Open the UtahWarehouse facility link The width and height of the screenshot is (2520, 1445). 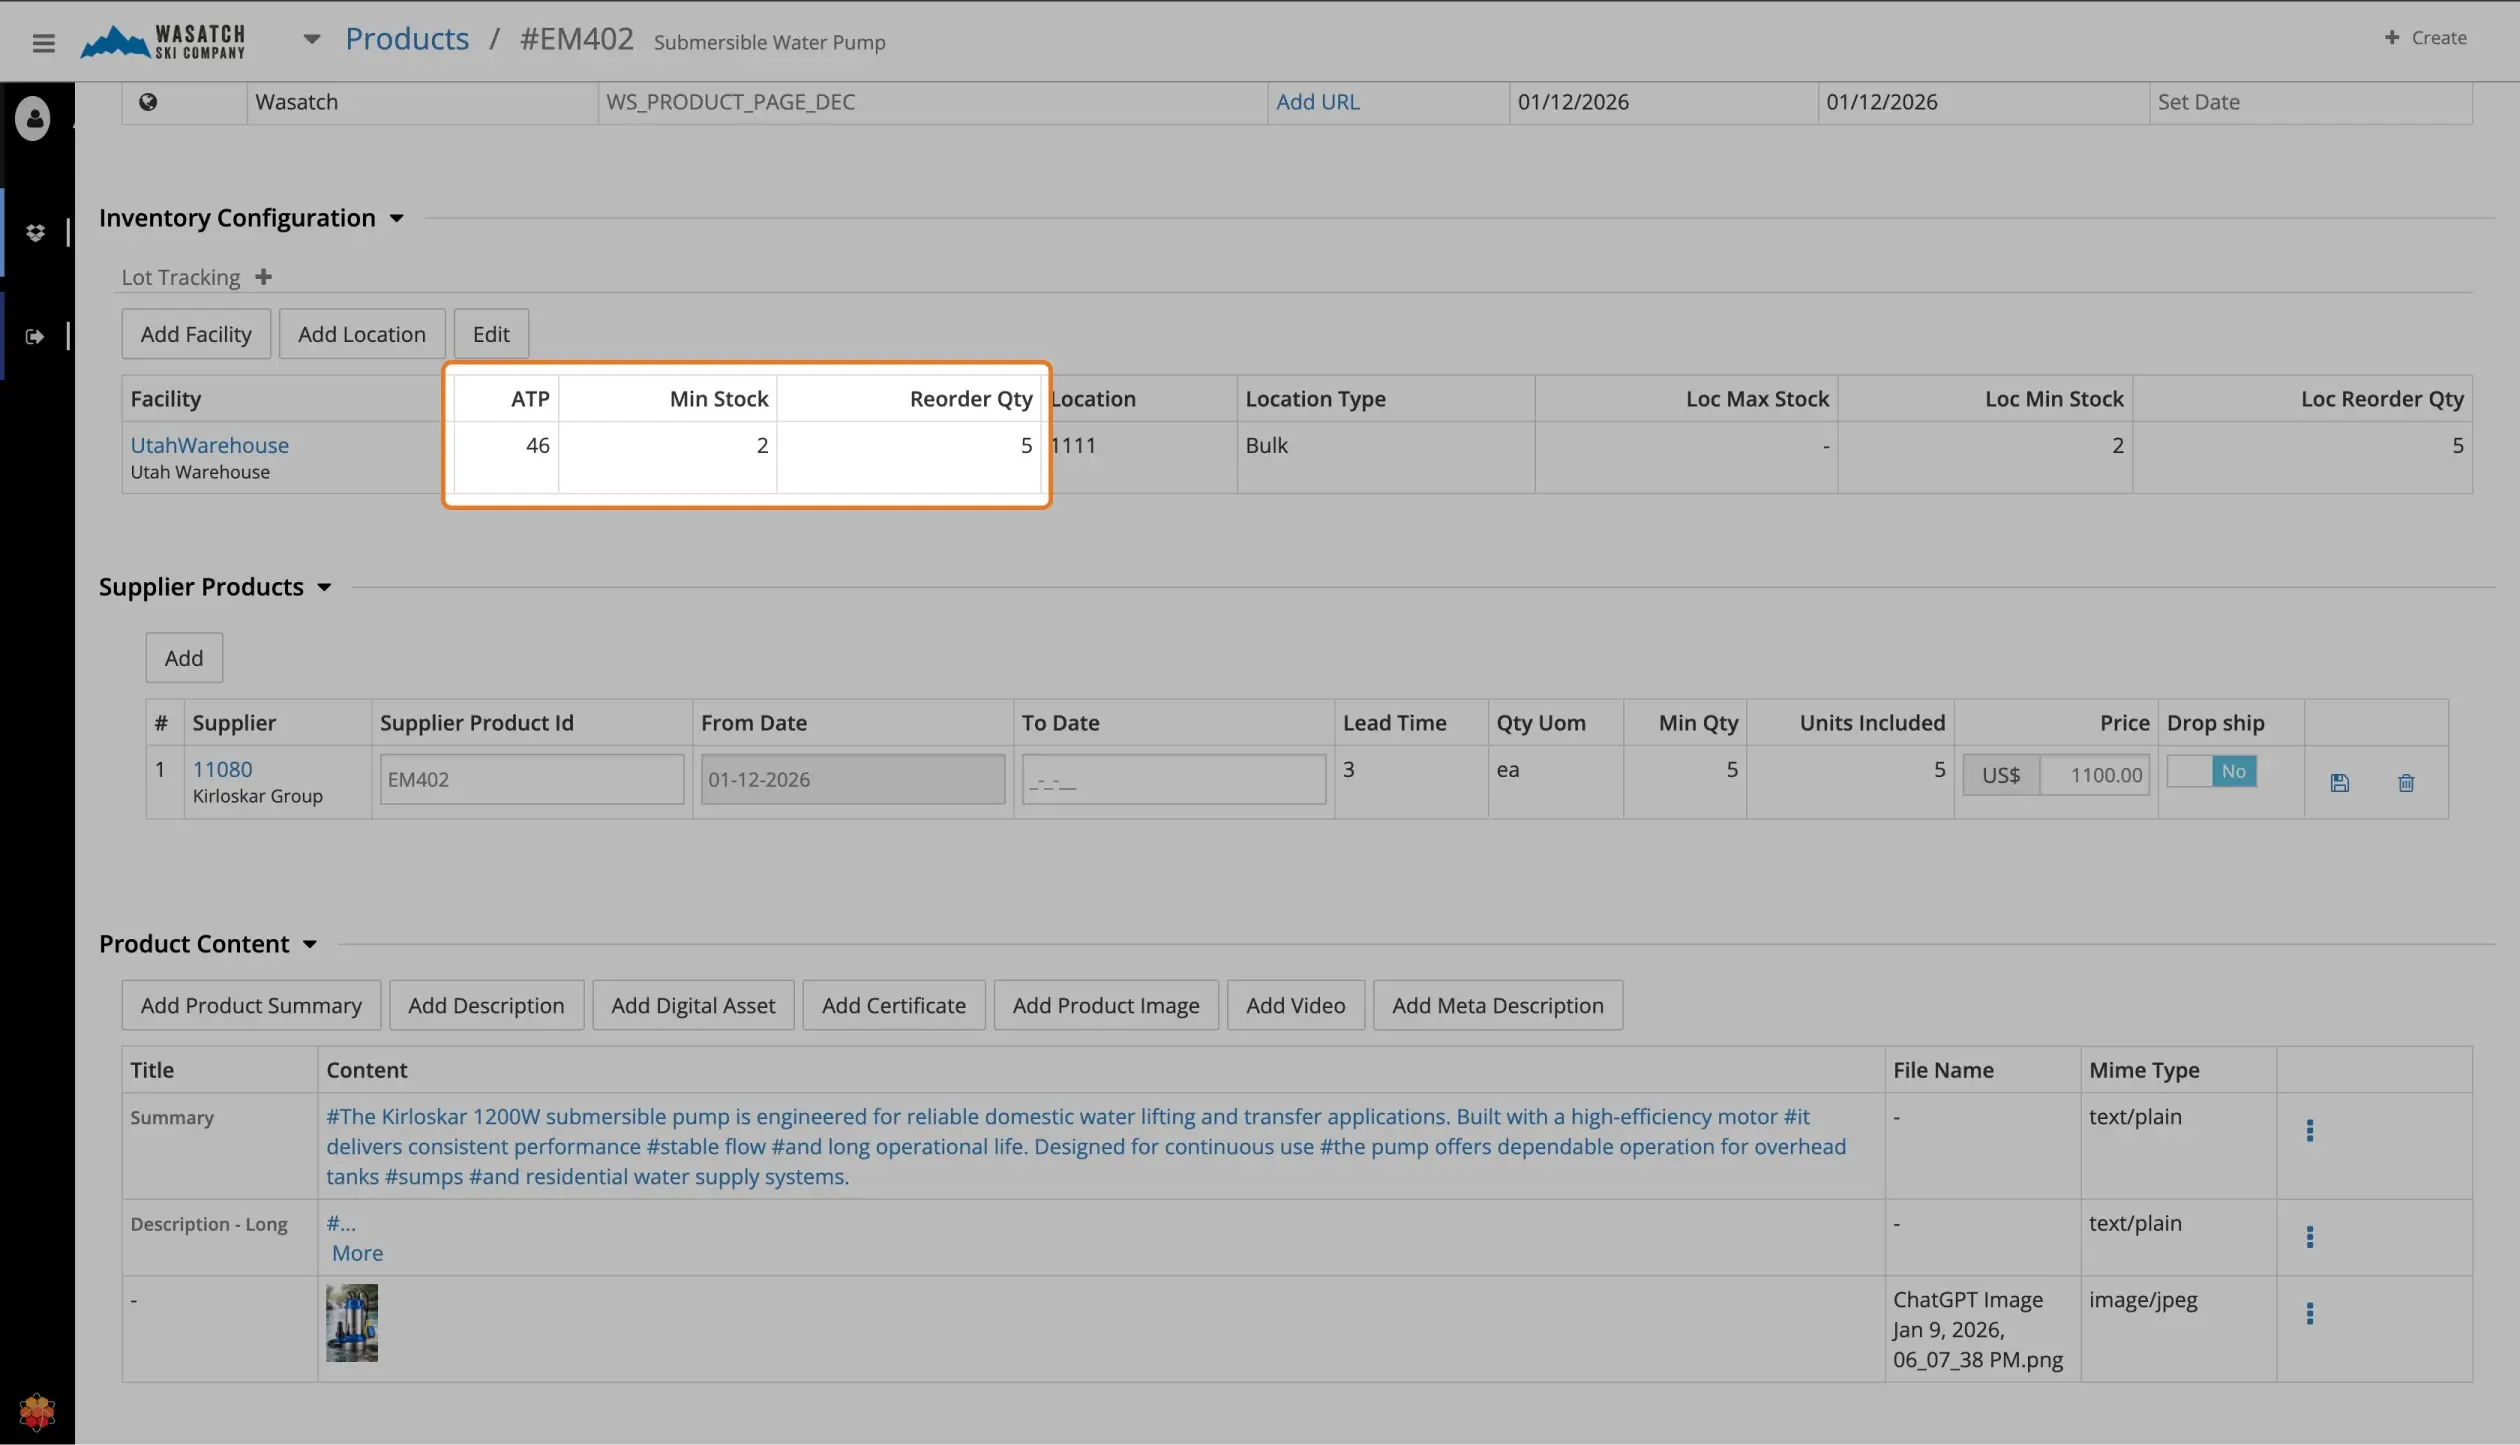pos(209,446)
